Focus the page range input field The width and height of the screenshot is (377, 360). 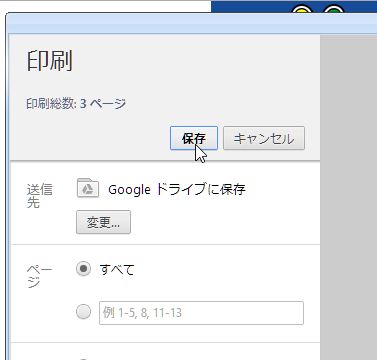tap(201, 313)
